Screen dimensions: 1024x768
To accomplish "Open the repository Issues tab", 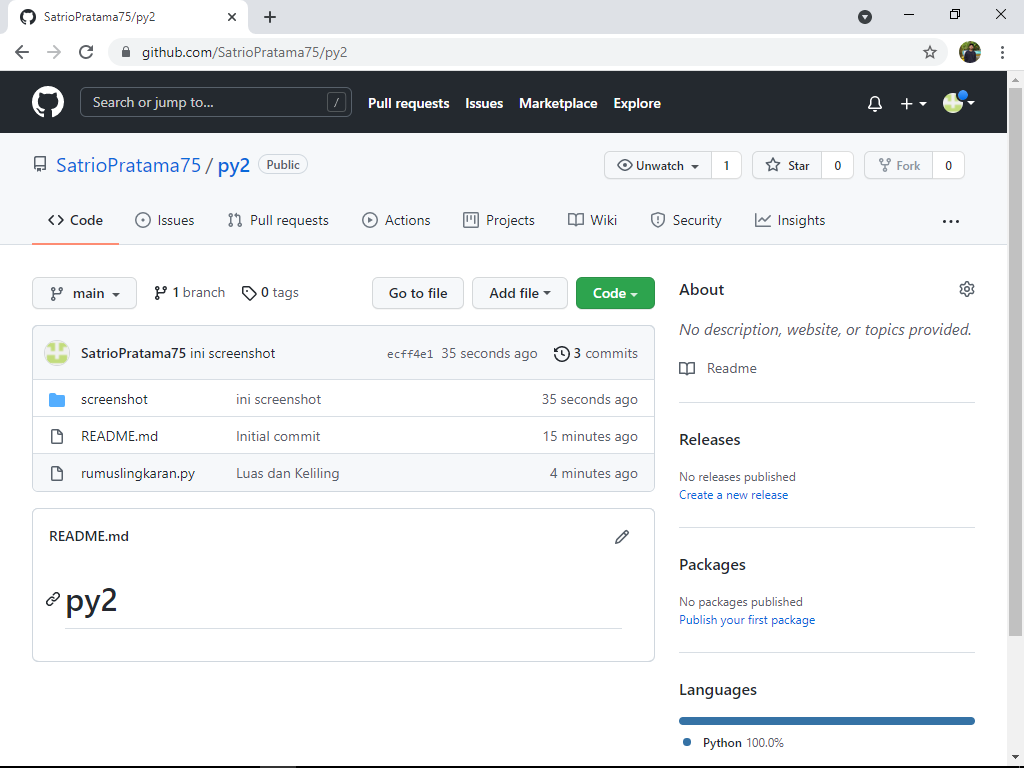I will (165, 221).
